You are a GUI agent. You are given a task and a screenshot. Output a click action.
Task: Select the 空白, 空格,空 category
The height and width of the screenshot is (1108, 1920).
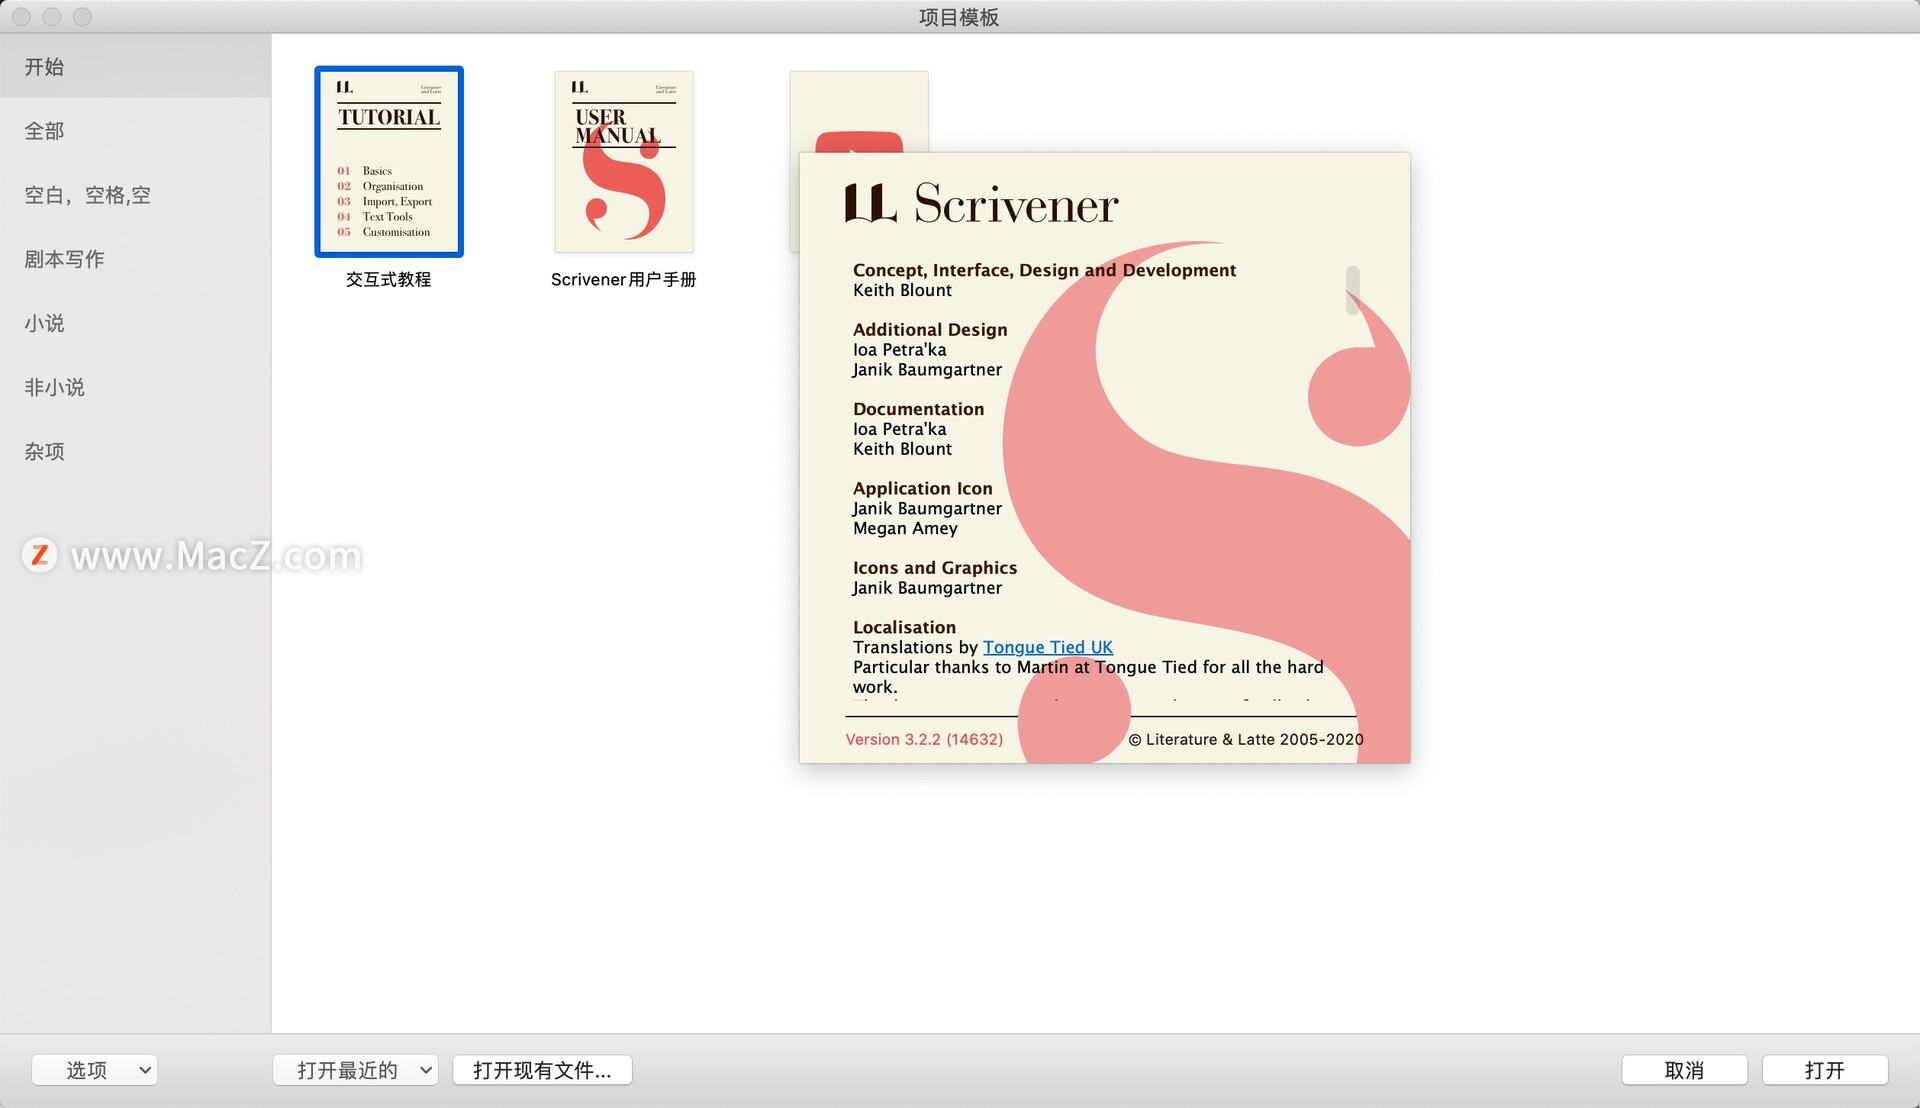(135, 195)
